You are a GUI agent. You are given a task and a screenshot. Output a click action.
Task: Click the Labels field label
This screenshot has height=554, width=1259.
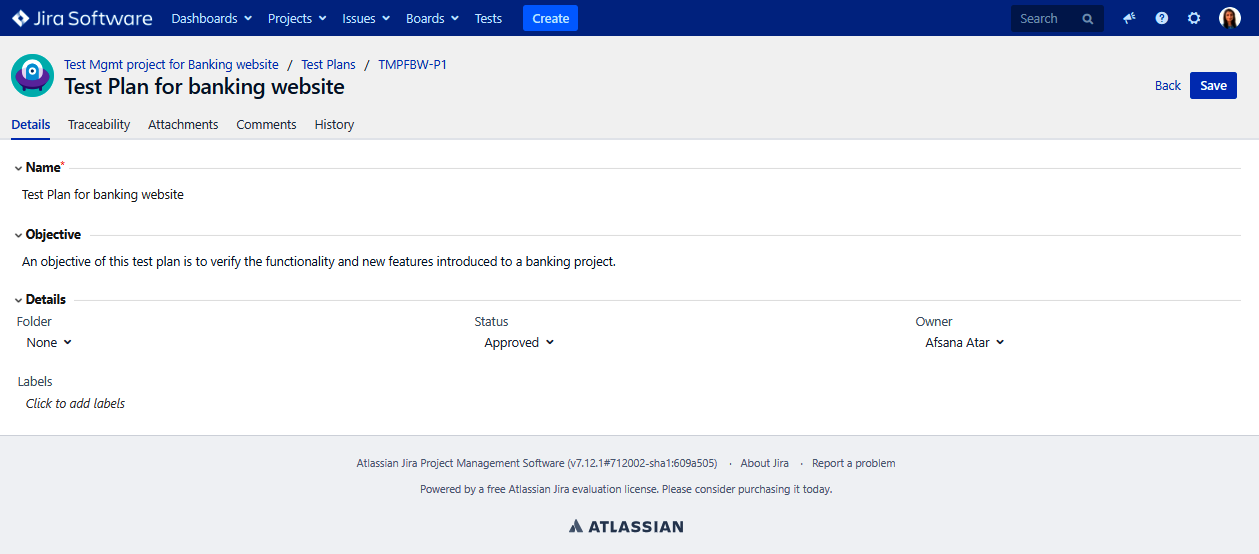click(x=35, y=381)
